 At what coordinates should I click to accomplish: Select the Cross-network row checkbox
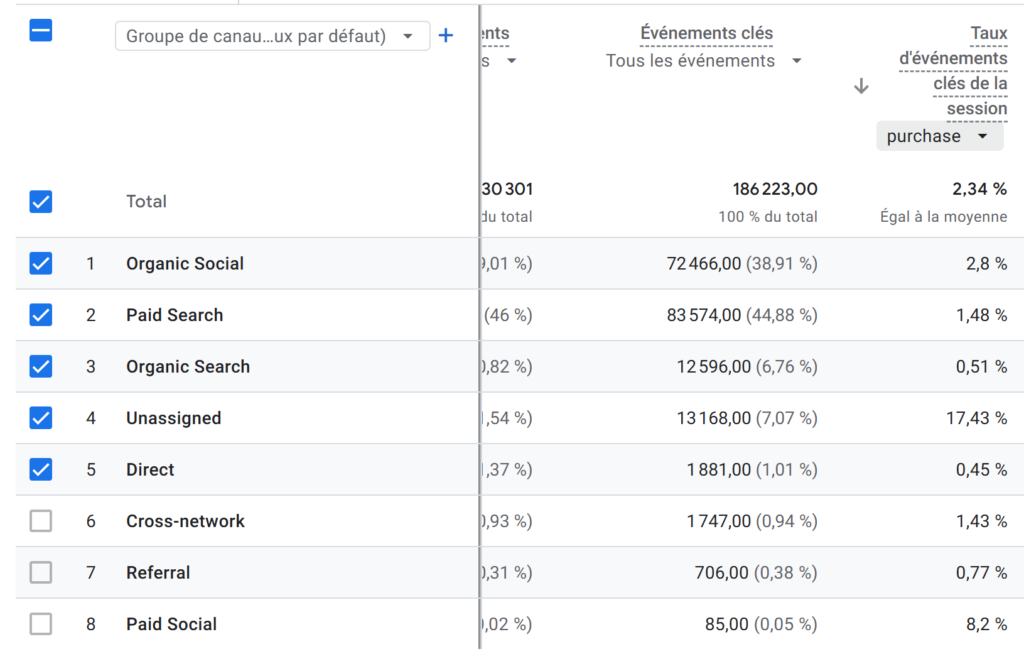40,521
